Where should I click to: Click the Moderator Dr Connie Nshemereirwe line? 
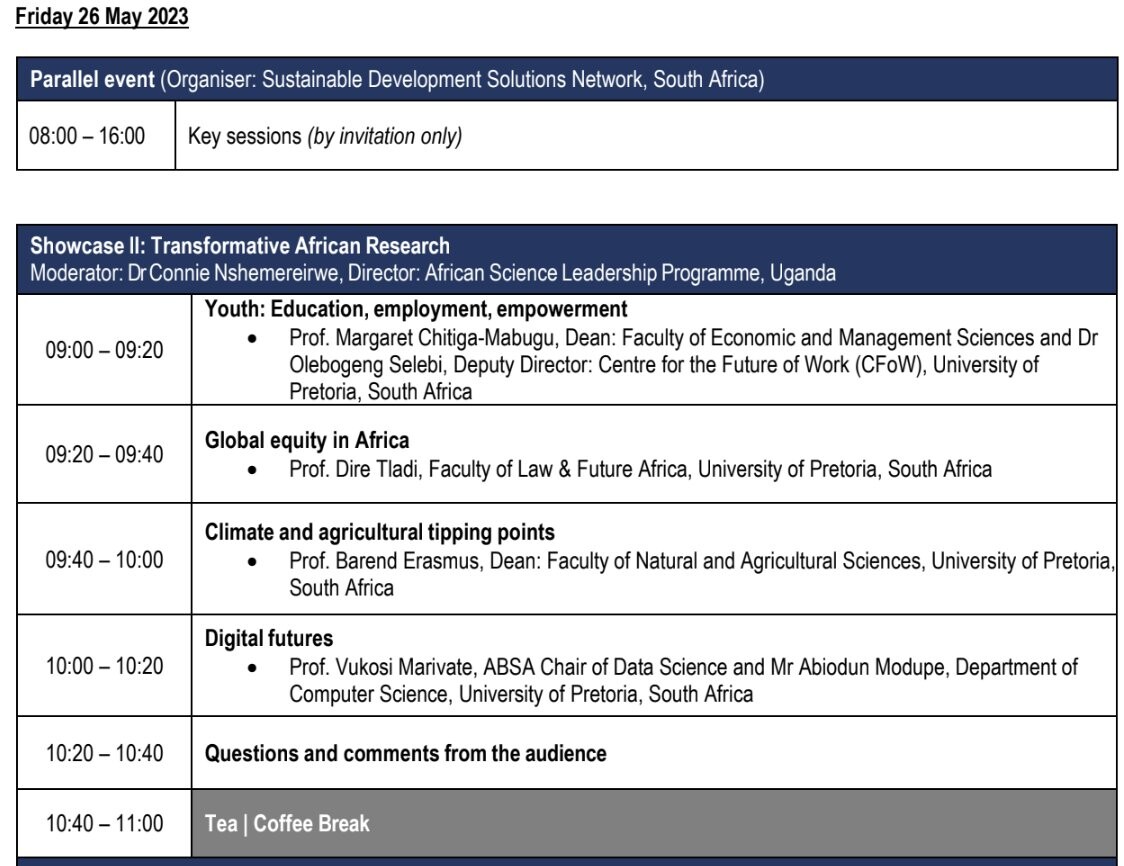(x=433, y=273)
